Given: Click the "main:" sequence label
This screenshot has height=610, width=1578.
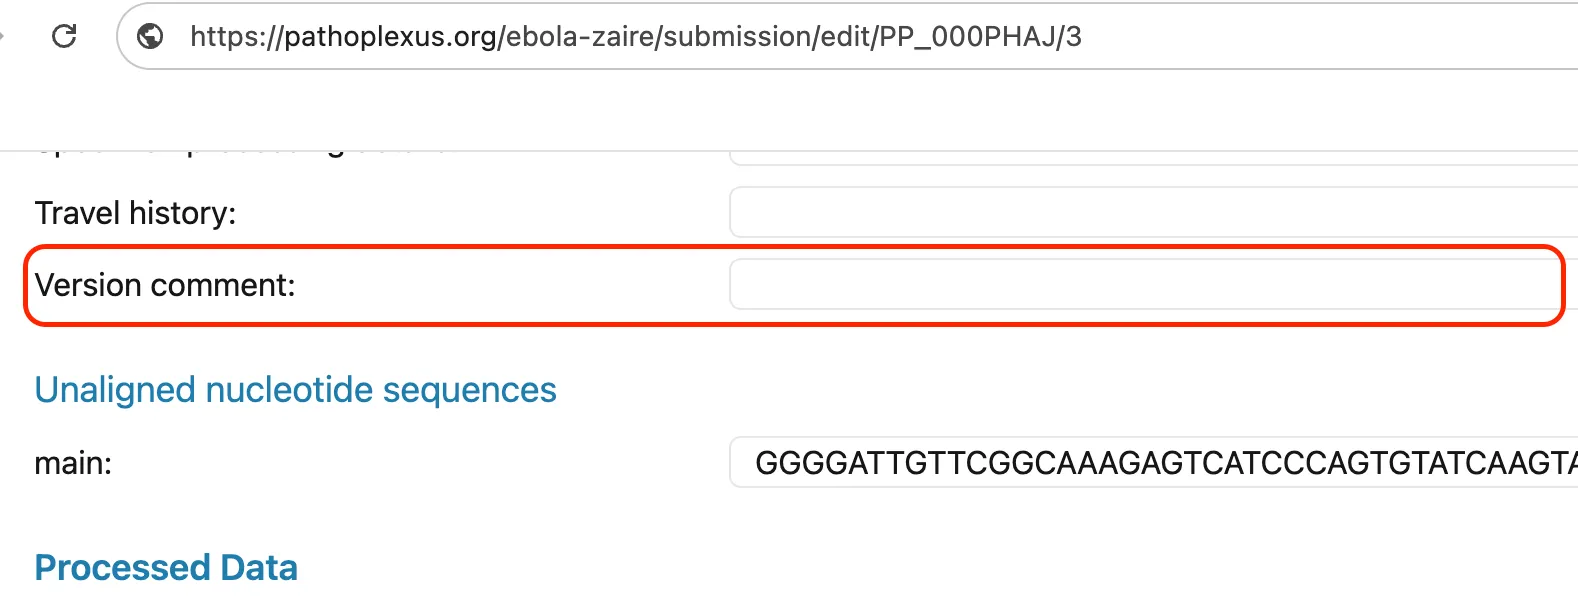Looking at the screenshot, I should click(x=73, y=463).
